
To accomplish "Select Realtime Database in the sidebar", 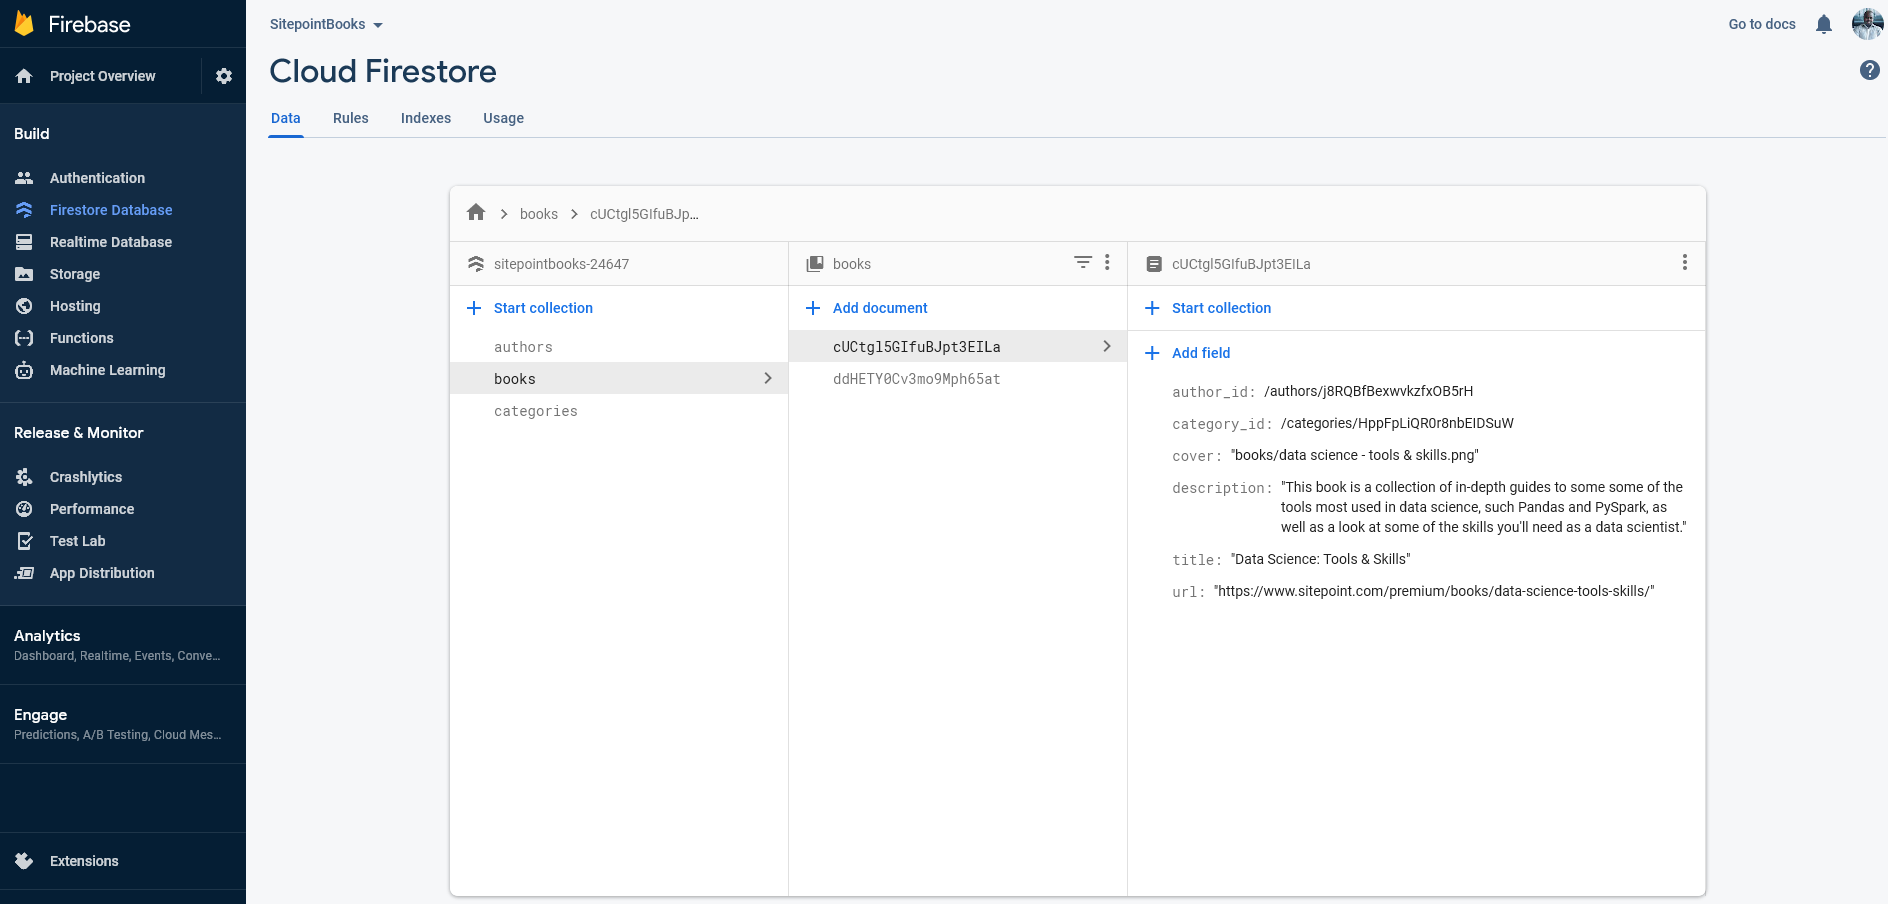I will click(109, 242).
